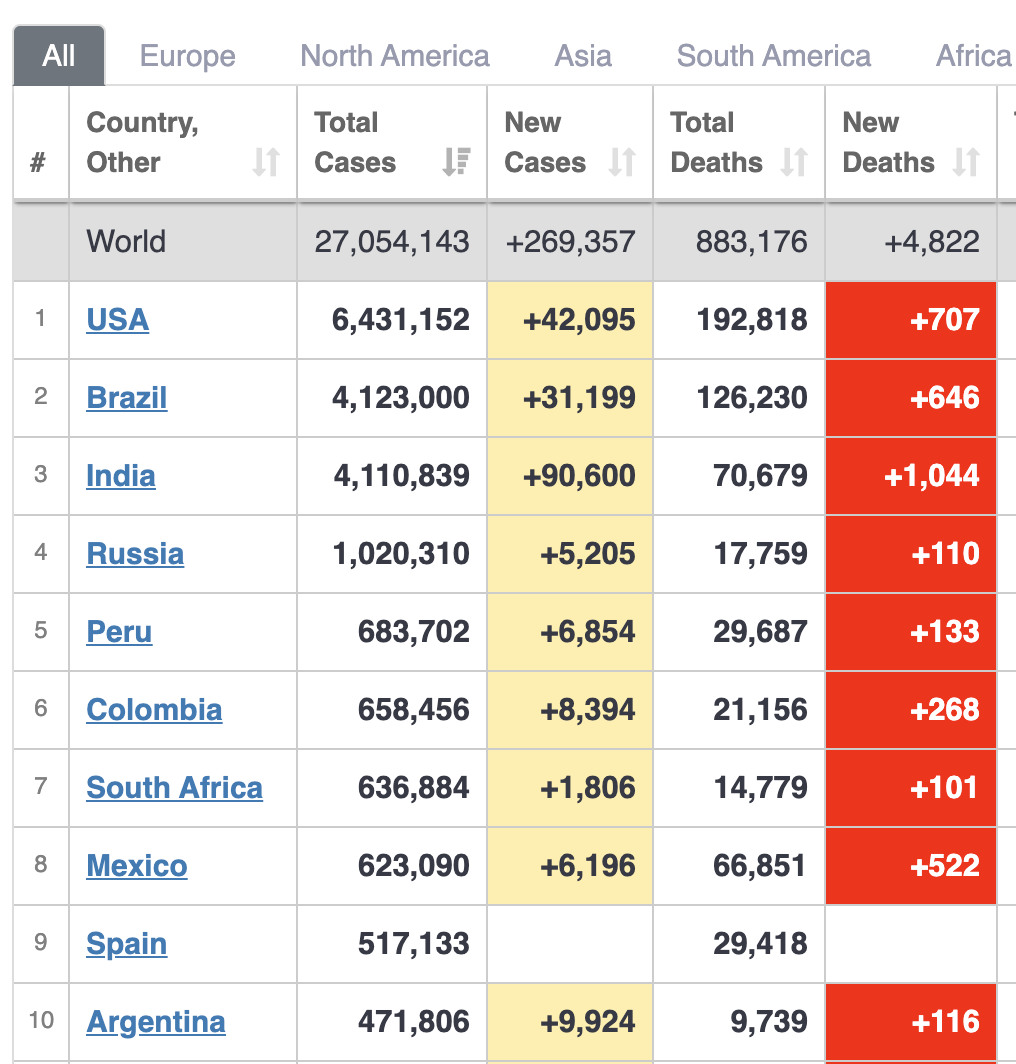Sort by Total Deaths sort arrows
Image resolution: width=1016 pixels, height=1064 pixels.
[794, 162]
